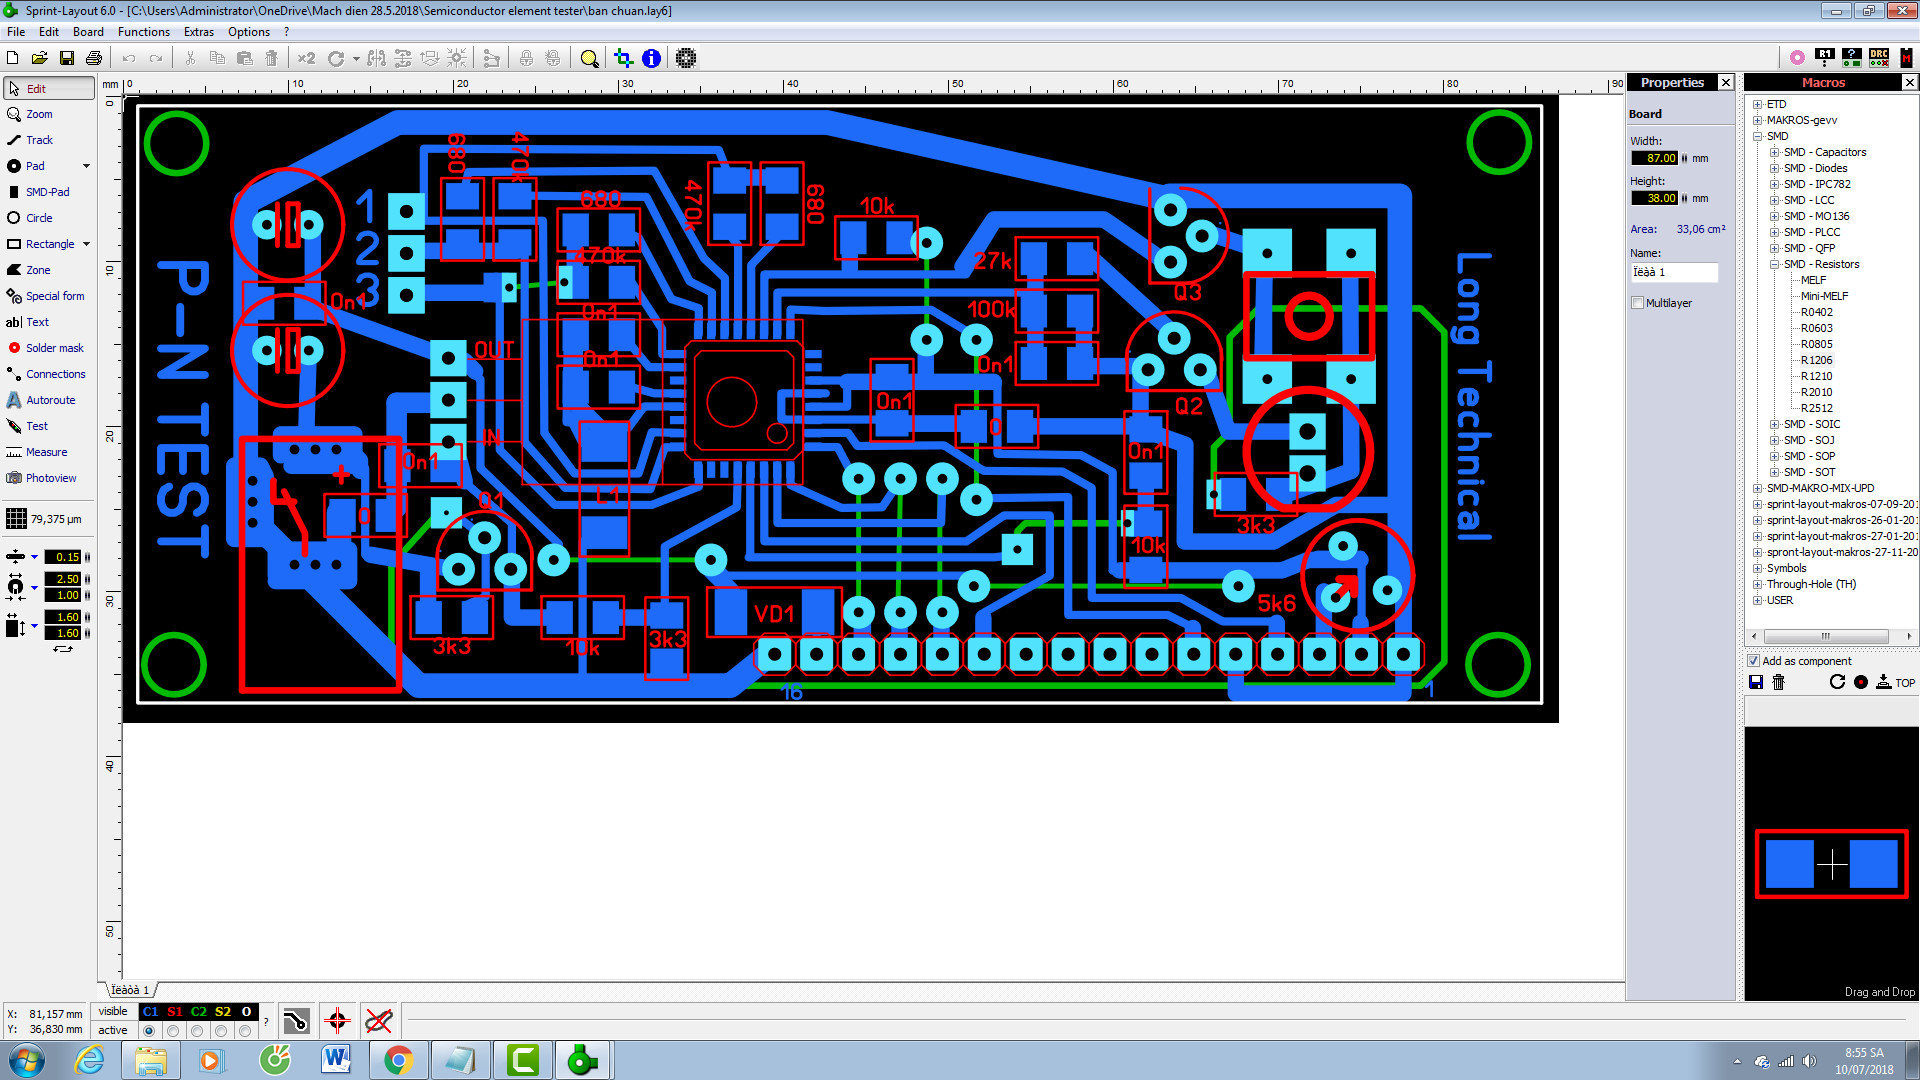Toggle the Multilayer checkbox
This screenshot has height=1080, width=1920.
[x=1637, y=303]
